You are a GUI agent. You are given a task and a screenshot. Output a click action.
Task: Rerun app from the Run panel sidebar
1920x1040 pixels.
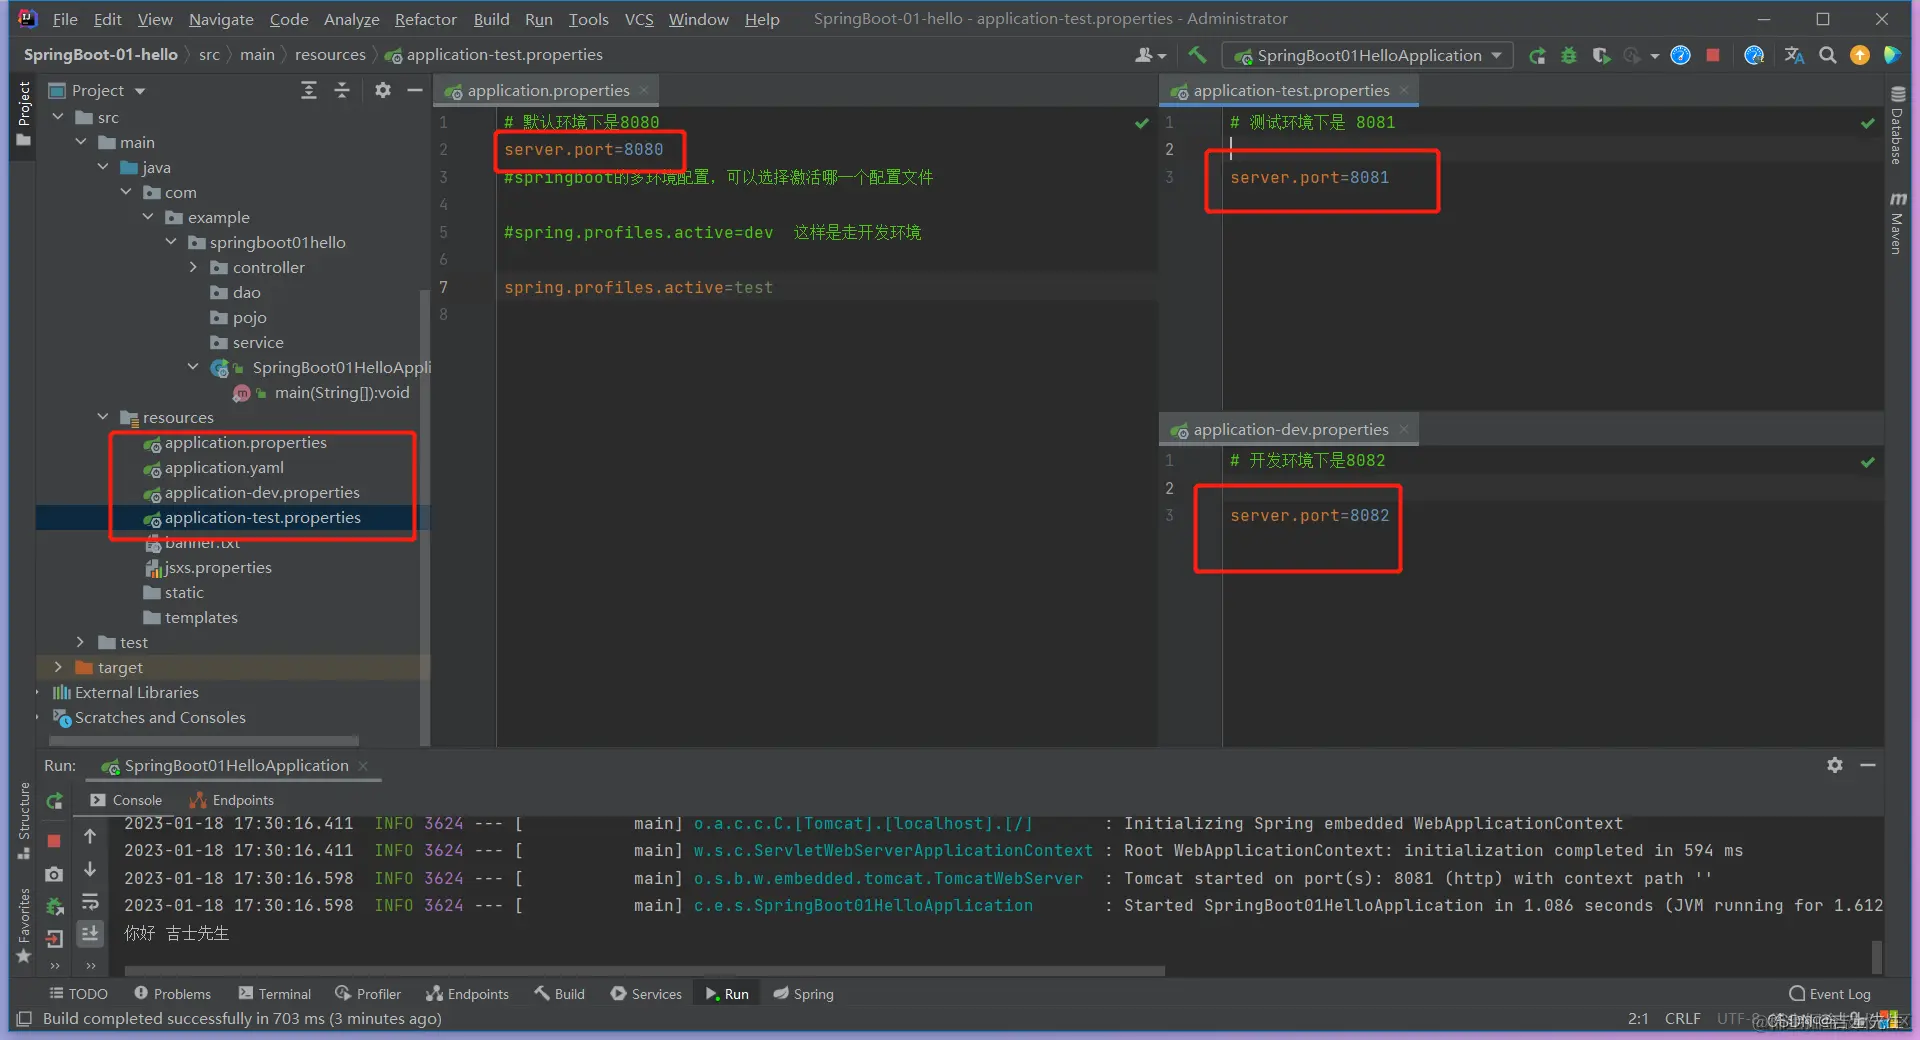(x=54, y=801)
